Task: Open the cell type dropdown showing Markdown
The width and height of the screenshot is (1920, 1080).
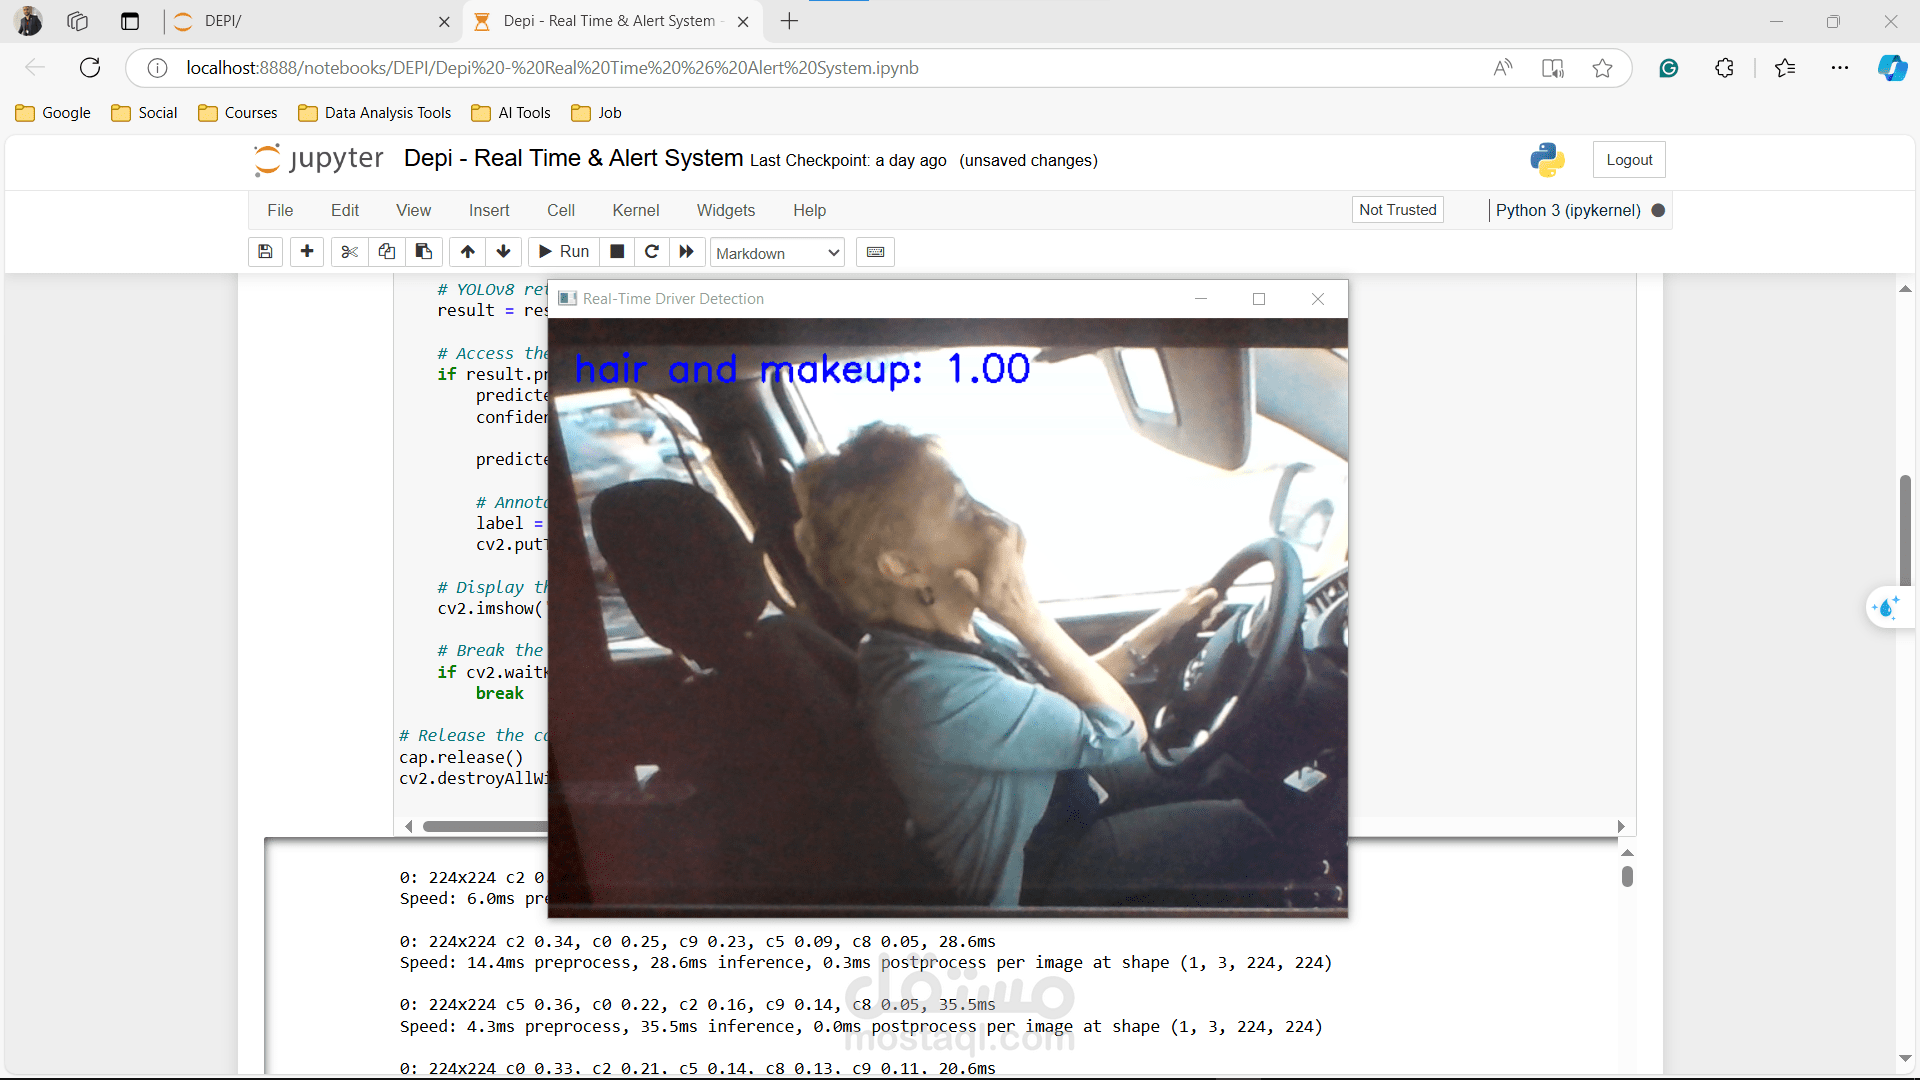Action: 777,253
